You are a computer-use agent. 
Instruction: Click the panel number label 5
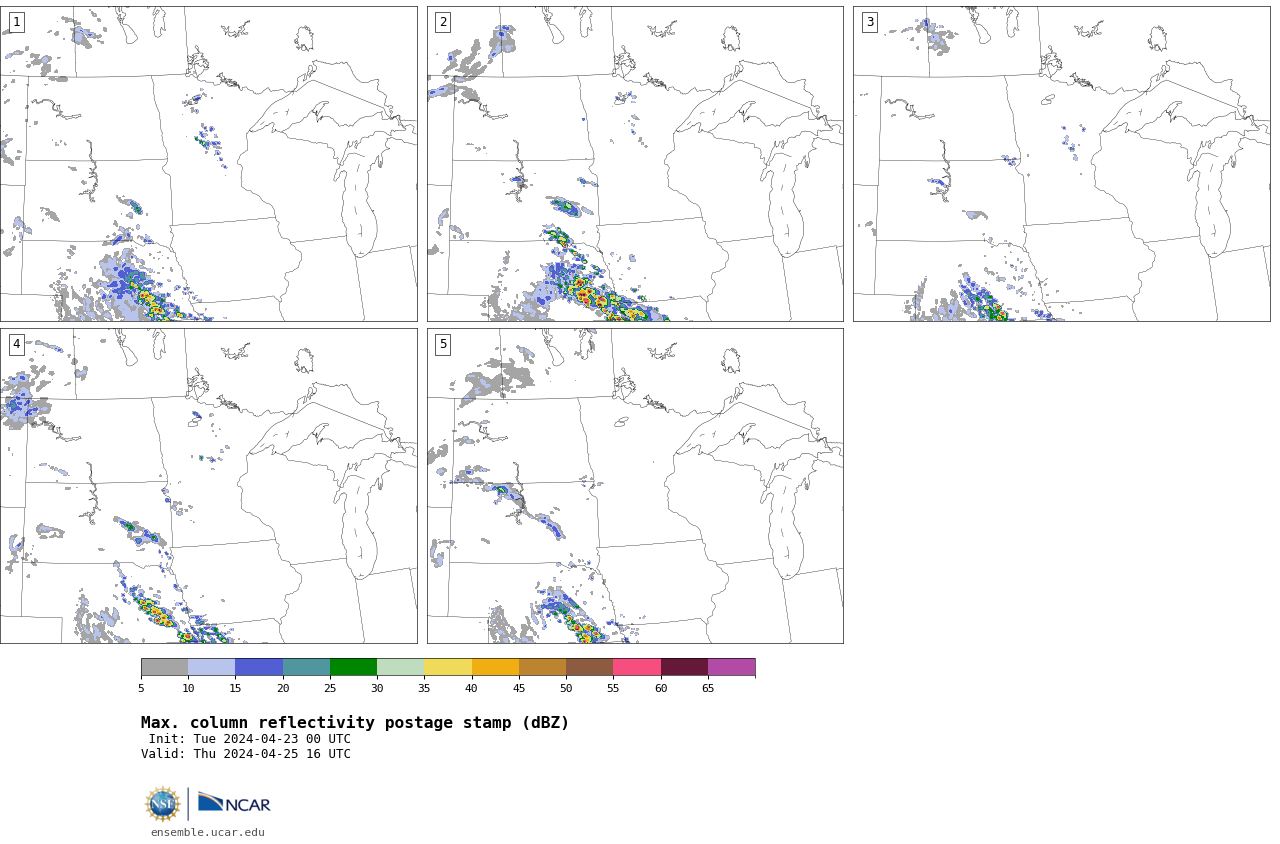coord(443,344)
